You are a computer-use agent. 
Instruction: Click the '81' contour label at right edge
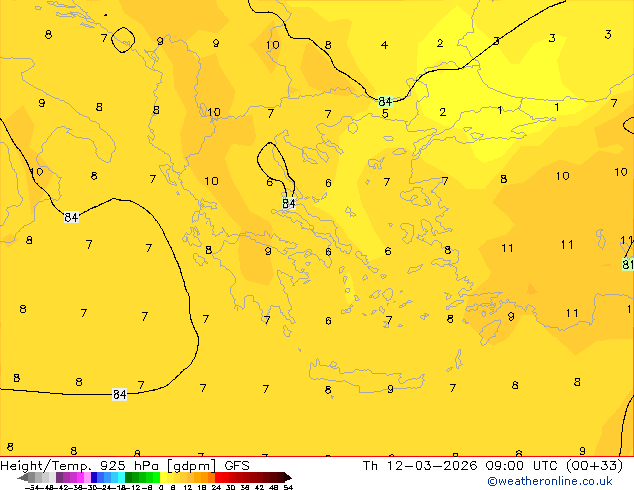[x=628, y=264]
